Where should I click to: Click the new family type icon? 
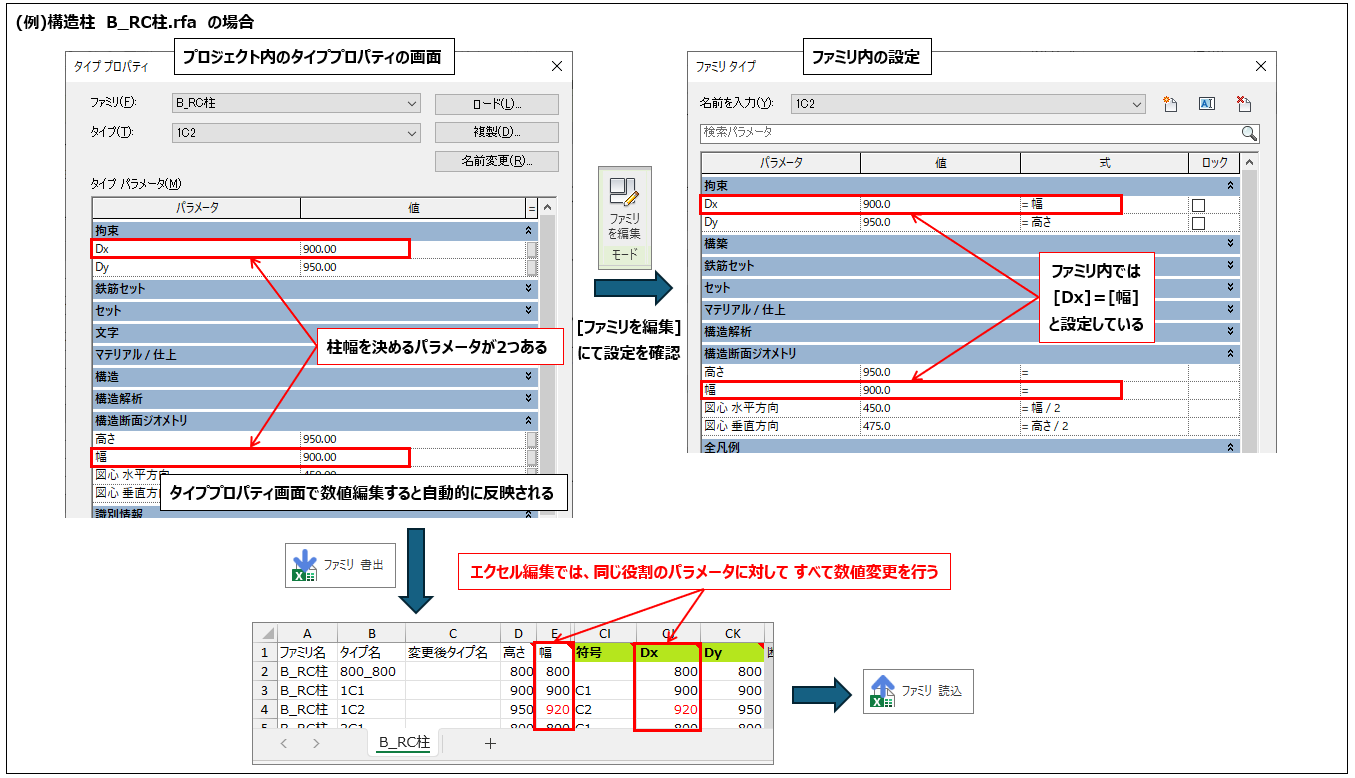click(1170, 104)
